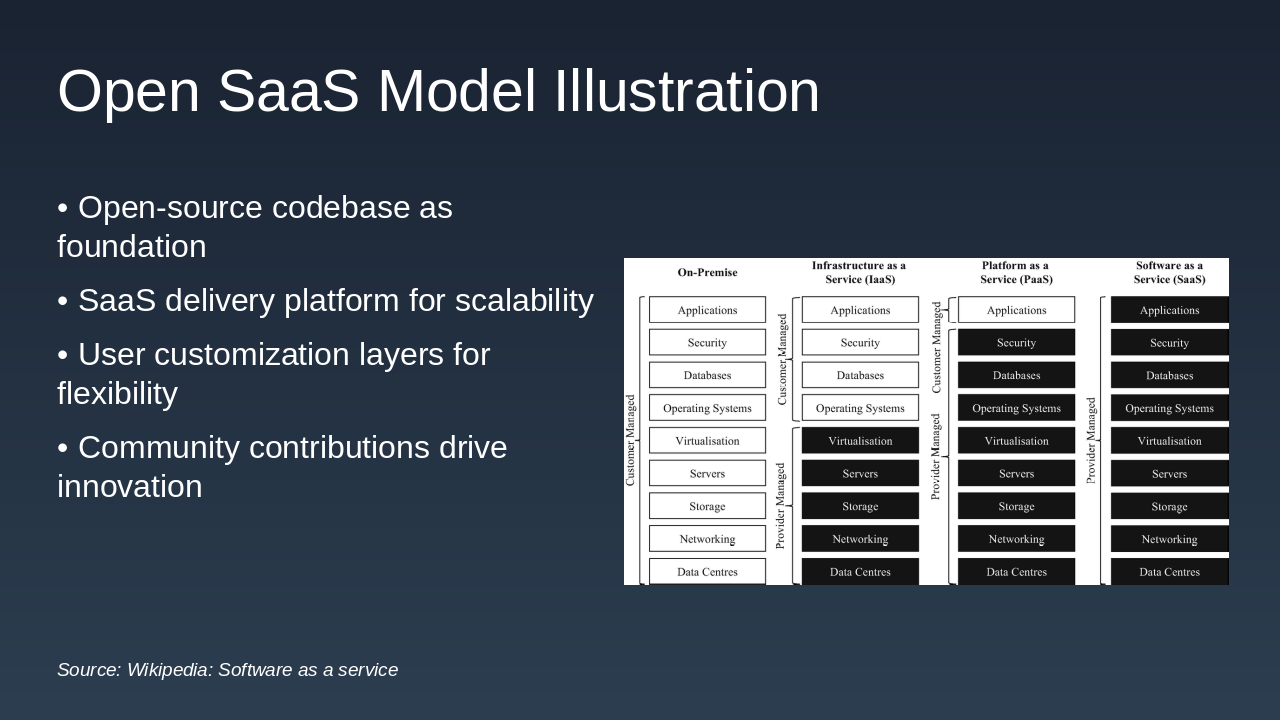The image size is (1280, 720).
Task: Click the Infrastructure as a Service header
Action: pos(858,273)
